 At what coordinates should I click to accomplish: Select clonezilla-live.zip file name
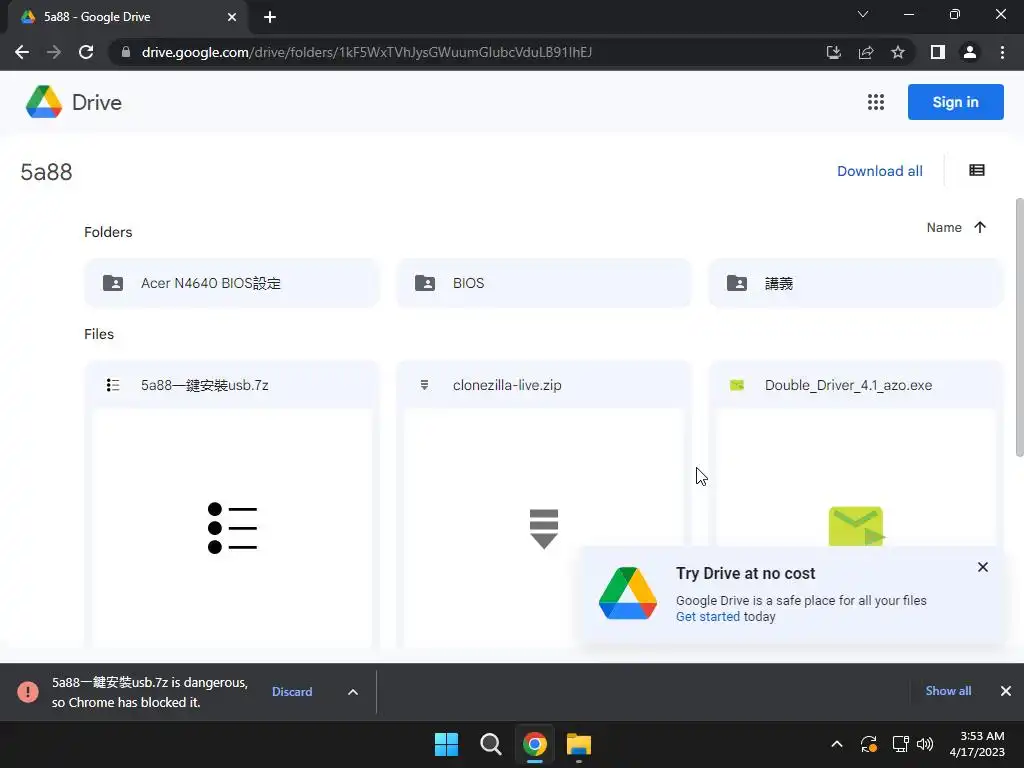[507, 385]
